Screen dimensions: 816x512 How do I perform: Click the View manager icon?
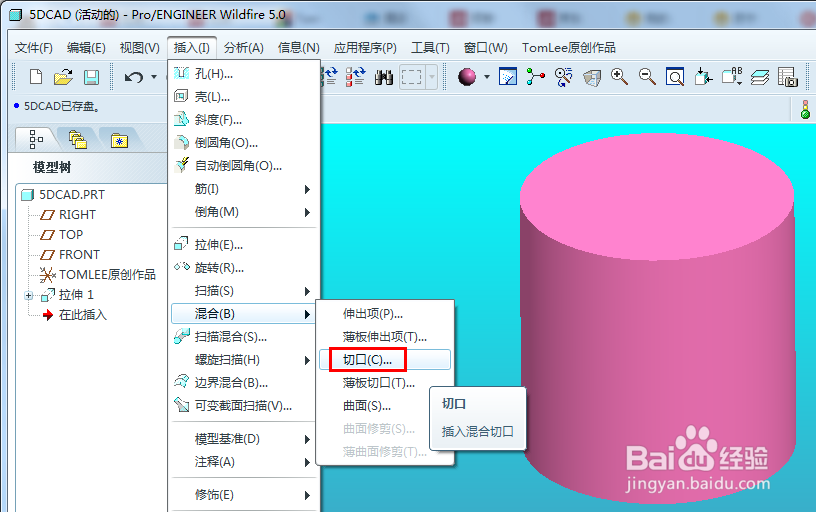tap(787, 77)
